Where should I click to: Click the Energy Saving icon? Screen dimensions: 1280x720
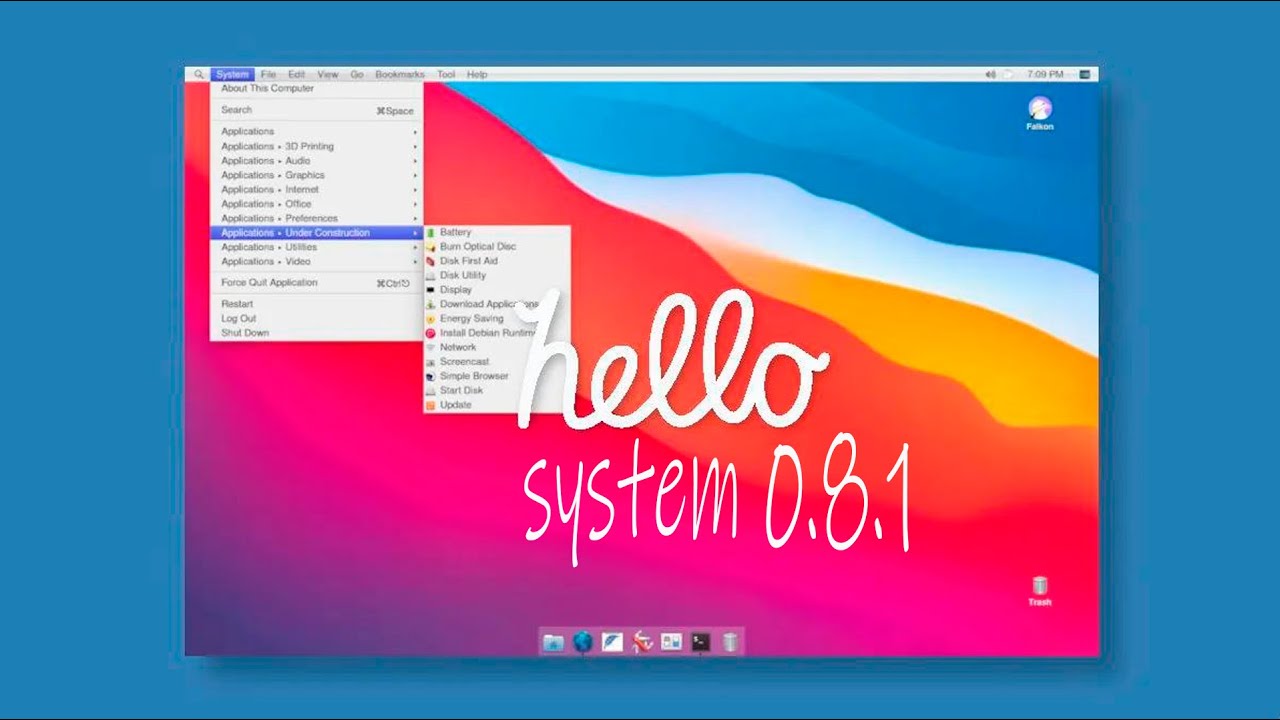[x=431, y=319]
